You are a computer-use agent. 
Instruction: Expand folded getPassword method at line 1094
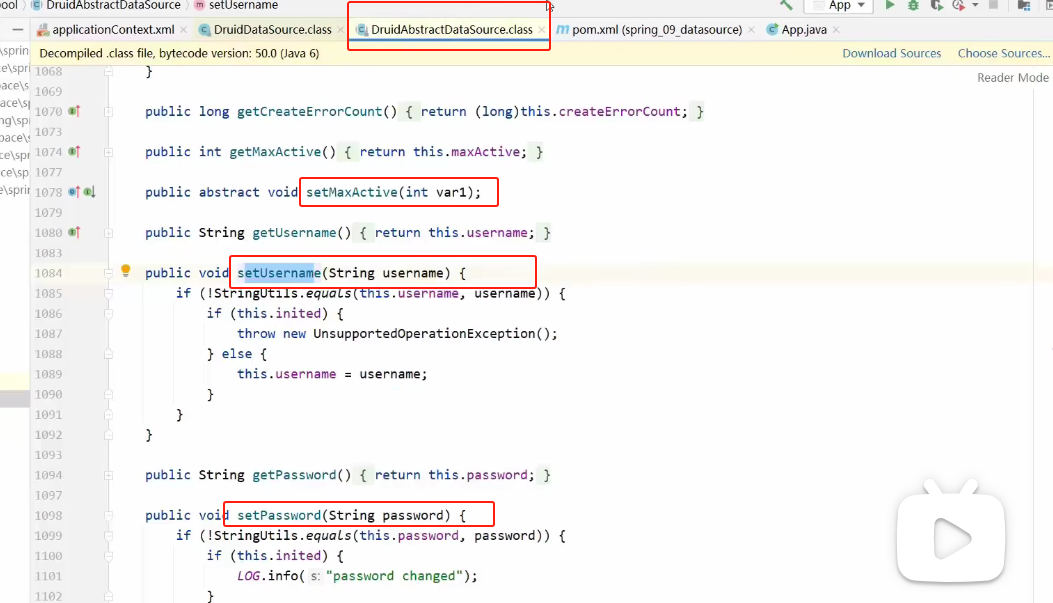(x=108, y=475)
